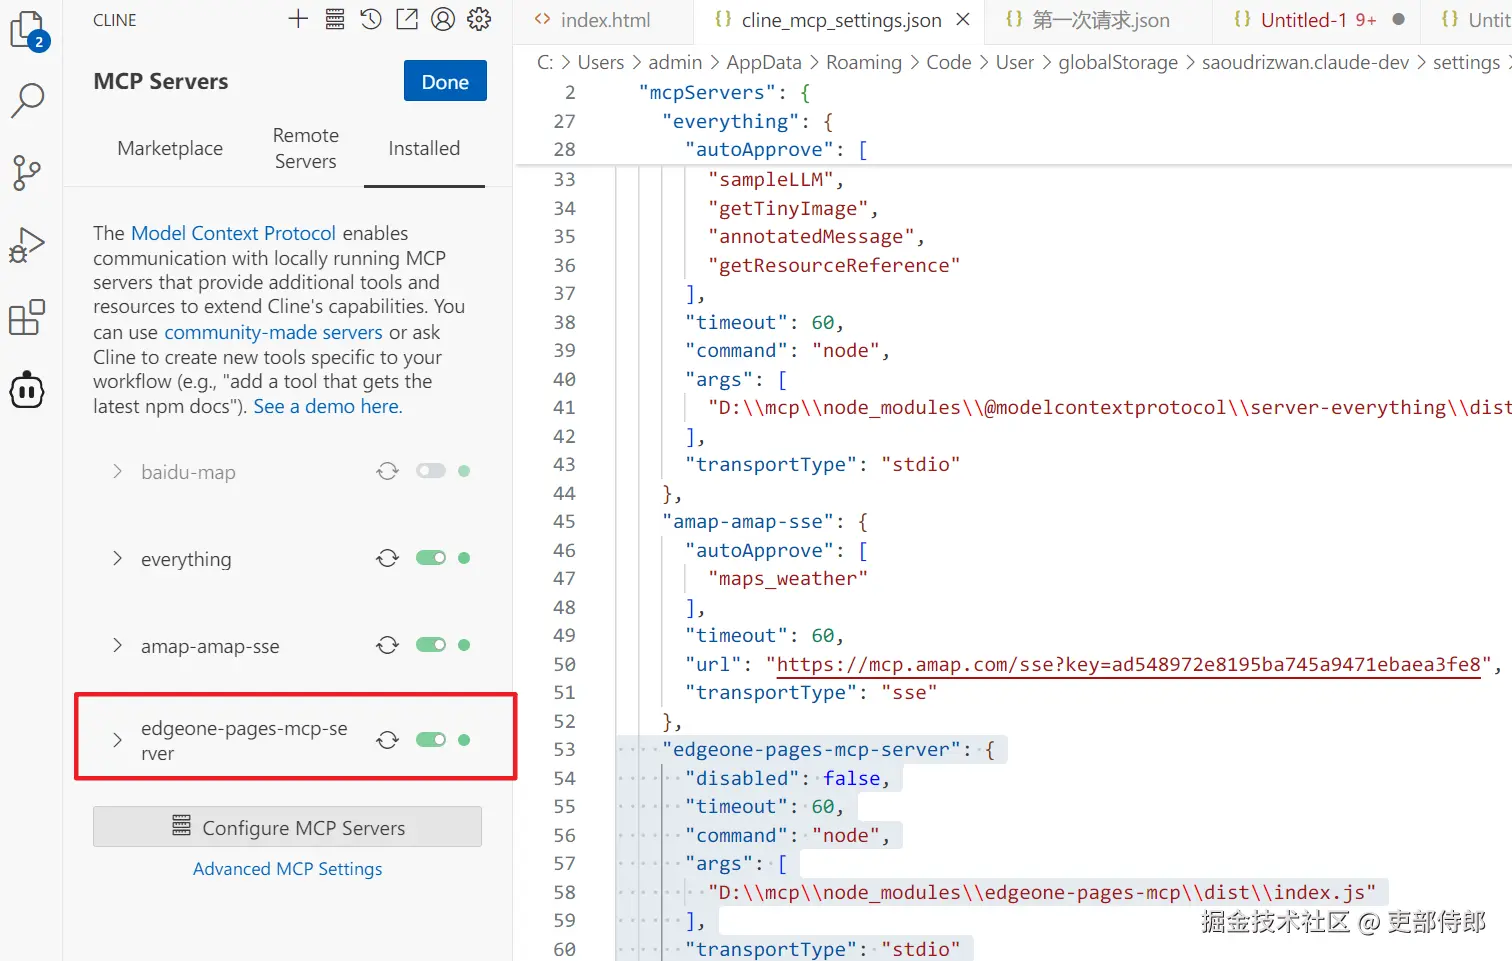1512x961 pixels.
Task: Click the AppData breadcrumb segment
Action: [x=764, y=62]
